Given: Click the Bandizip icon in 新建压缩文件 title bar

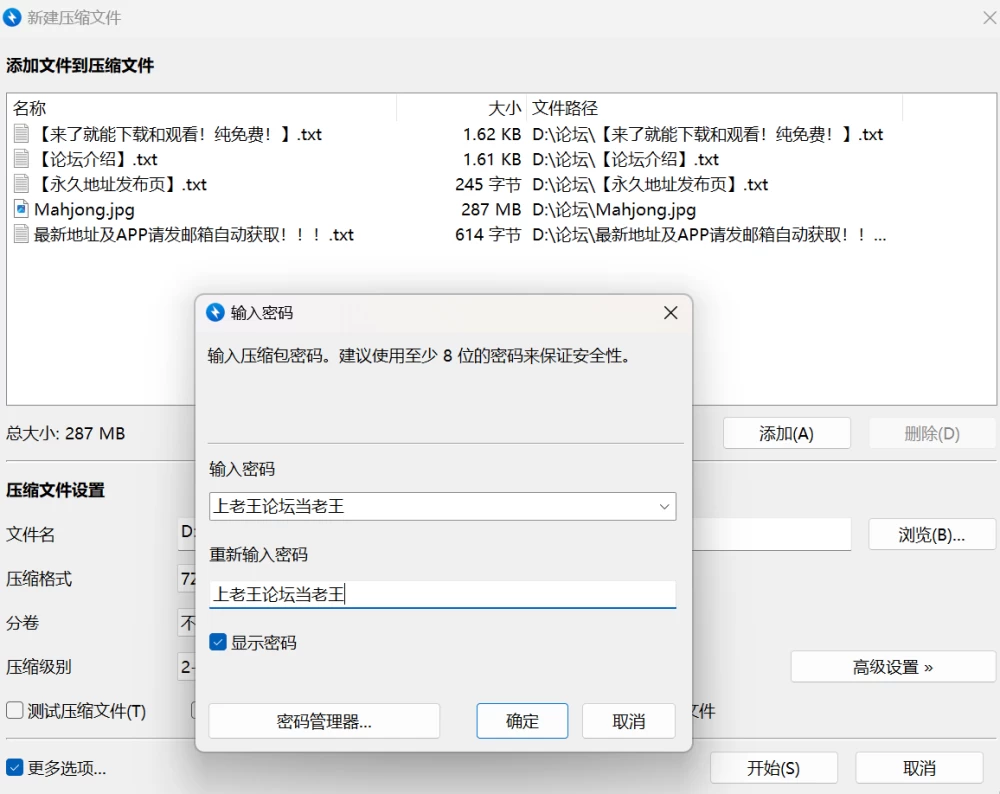Looking at the screenshot, I should [12, 17].
